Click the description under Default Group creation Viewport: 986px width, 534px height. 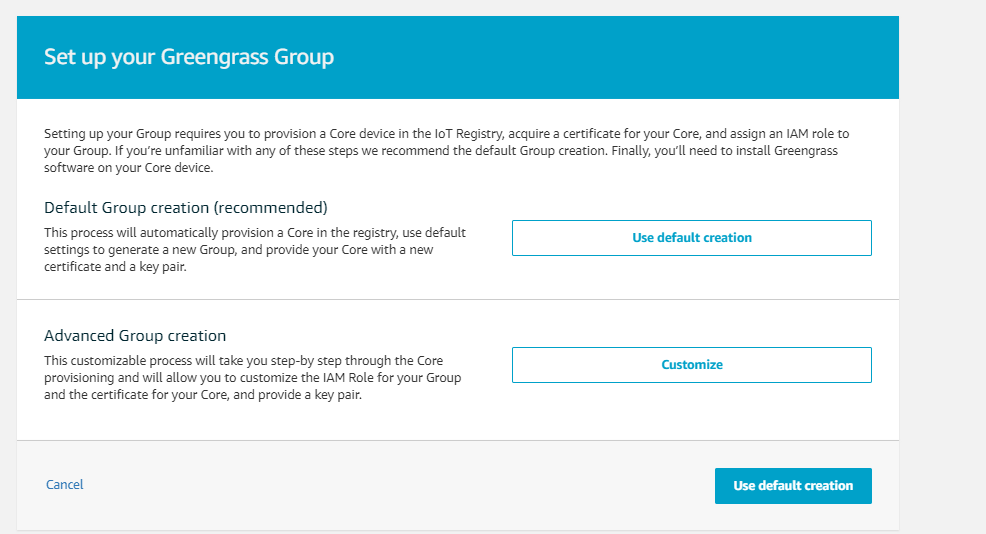[255, 249]
